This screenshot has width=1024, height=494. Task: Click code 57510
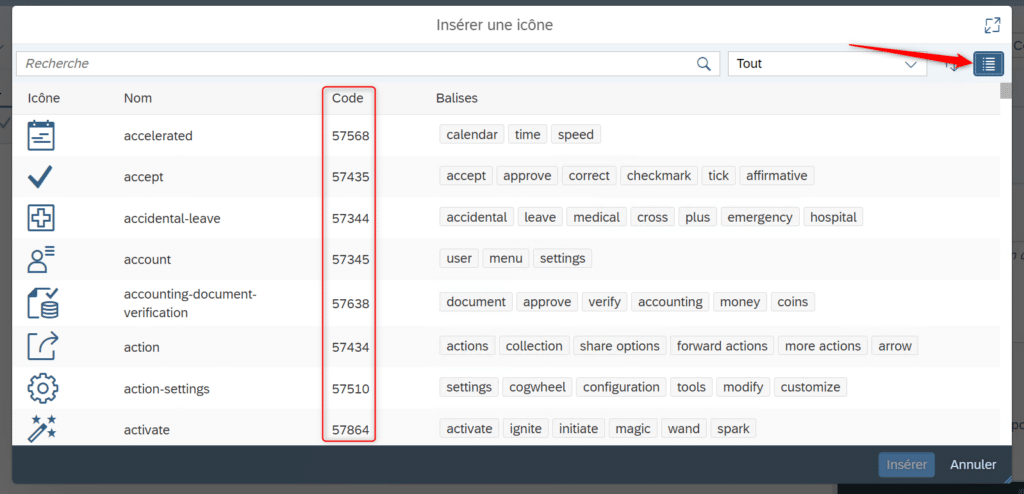point(351,389)
